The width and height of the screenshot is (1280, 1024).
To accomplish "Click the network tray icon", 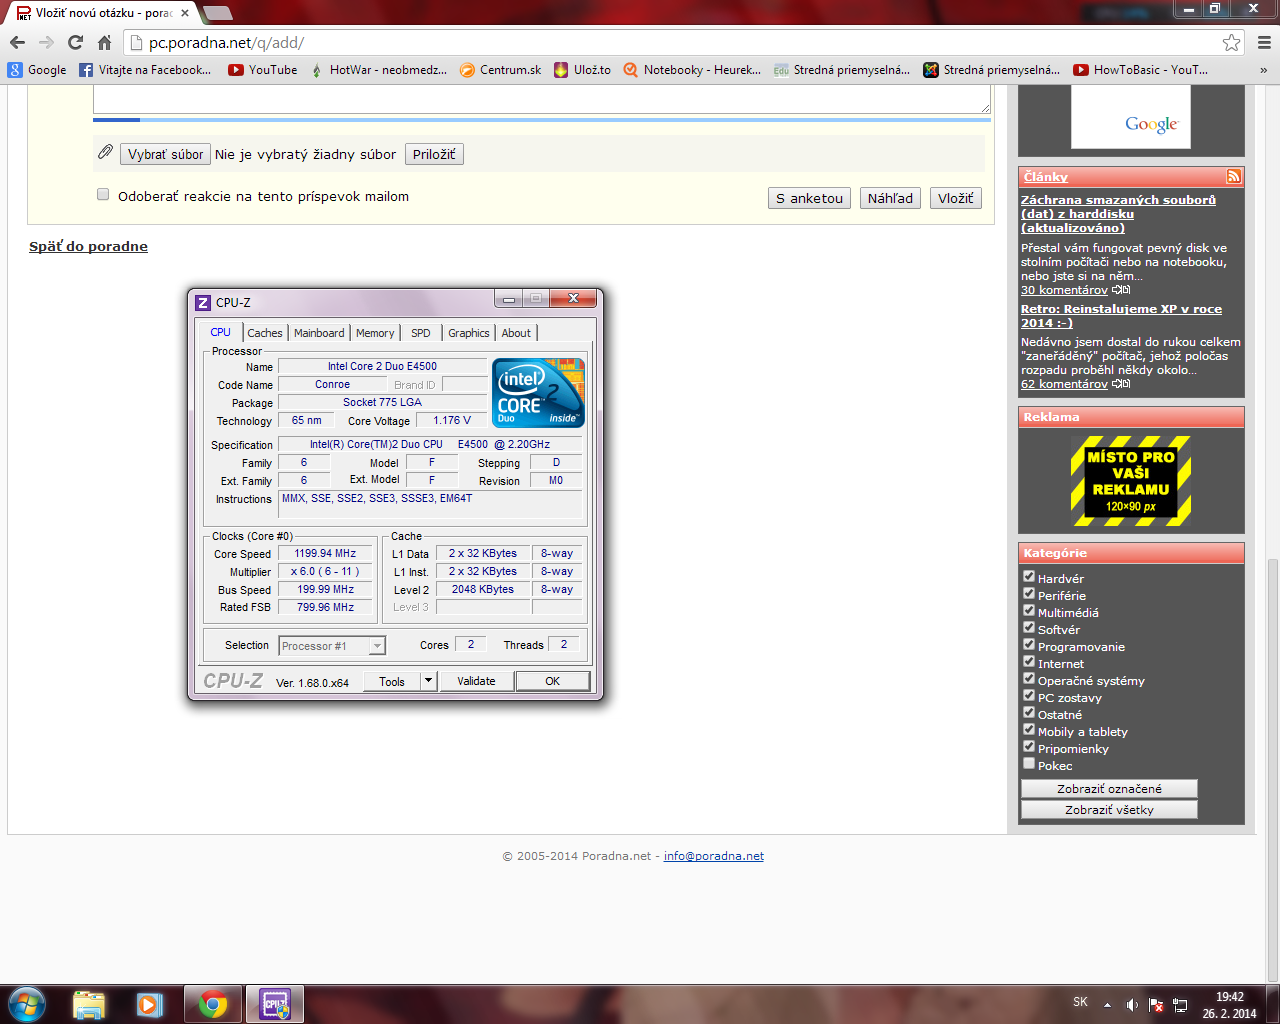I will pos(1180,1005).
